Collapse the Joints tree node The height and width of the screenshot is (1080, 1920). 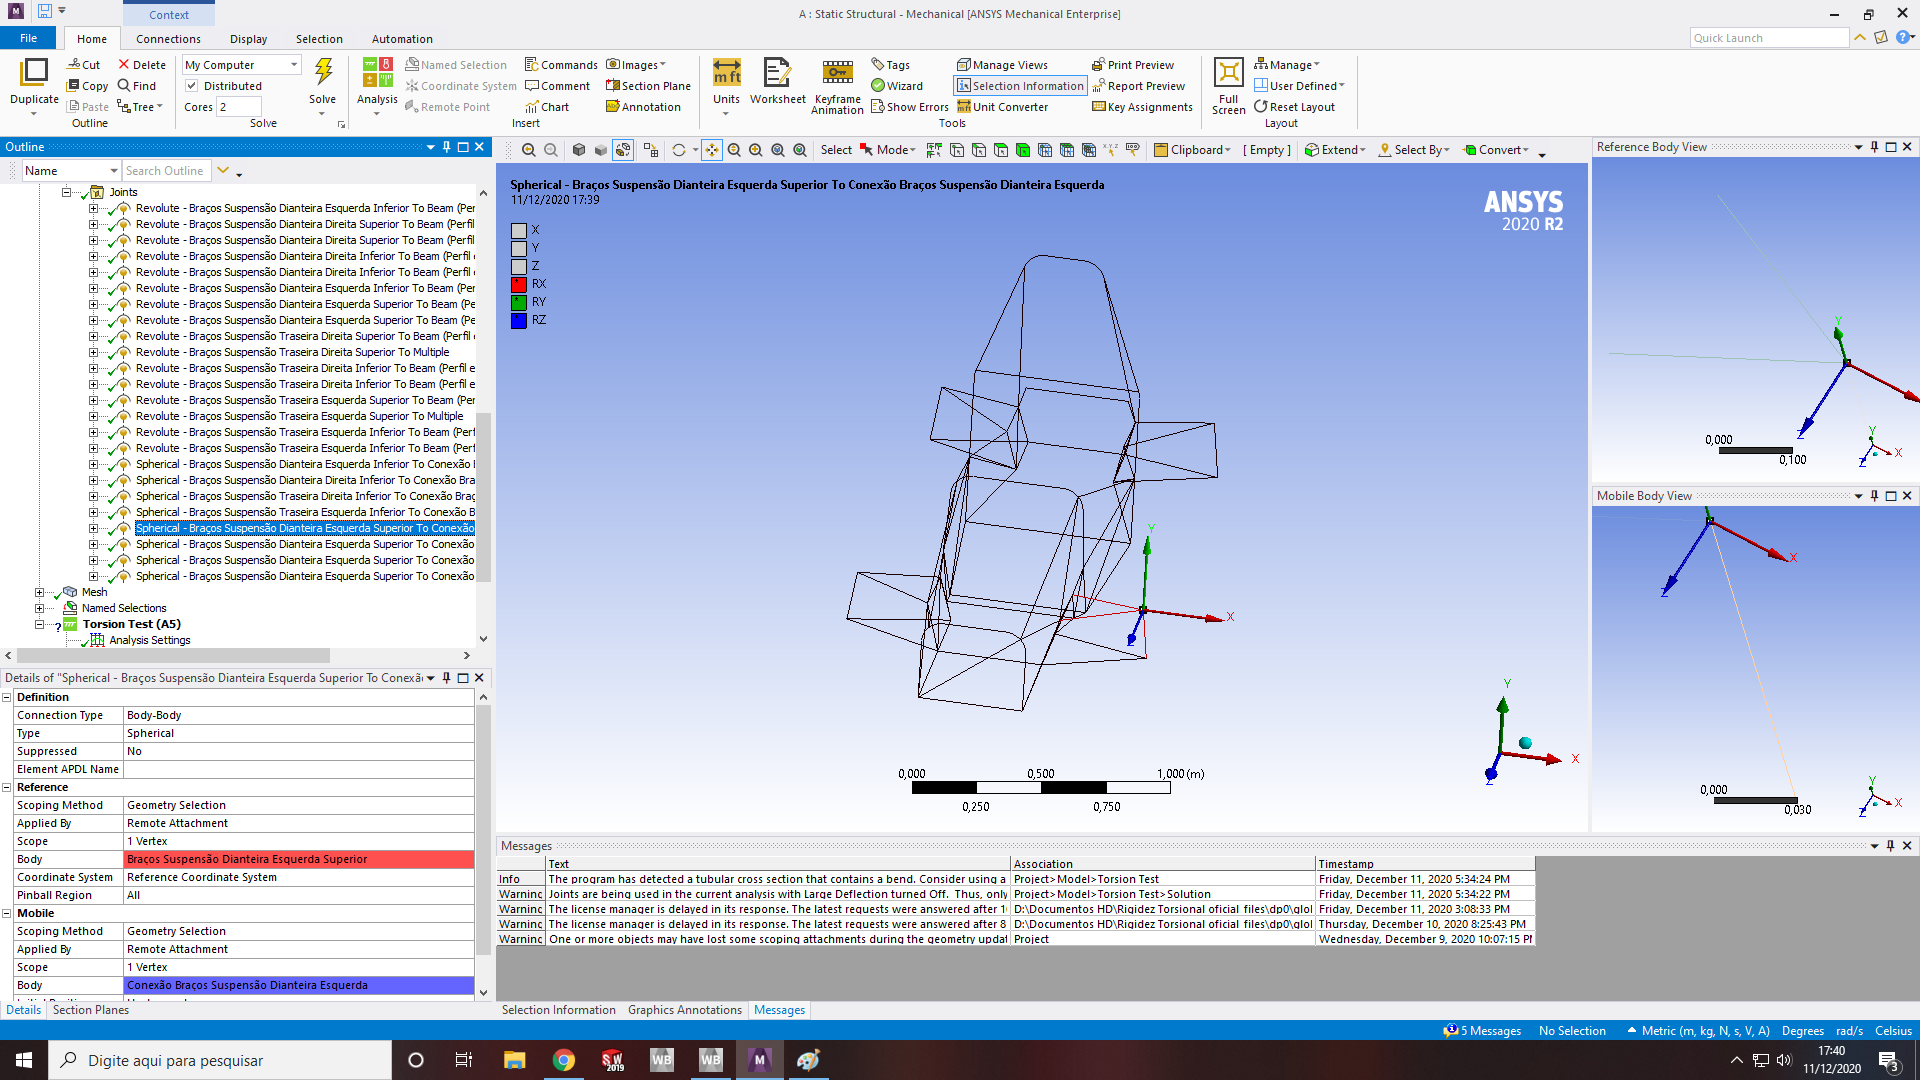click(67, 192)
